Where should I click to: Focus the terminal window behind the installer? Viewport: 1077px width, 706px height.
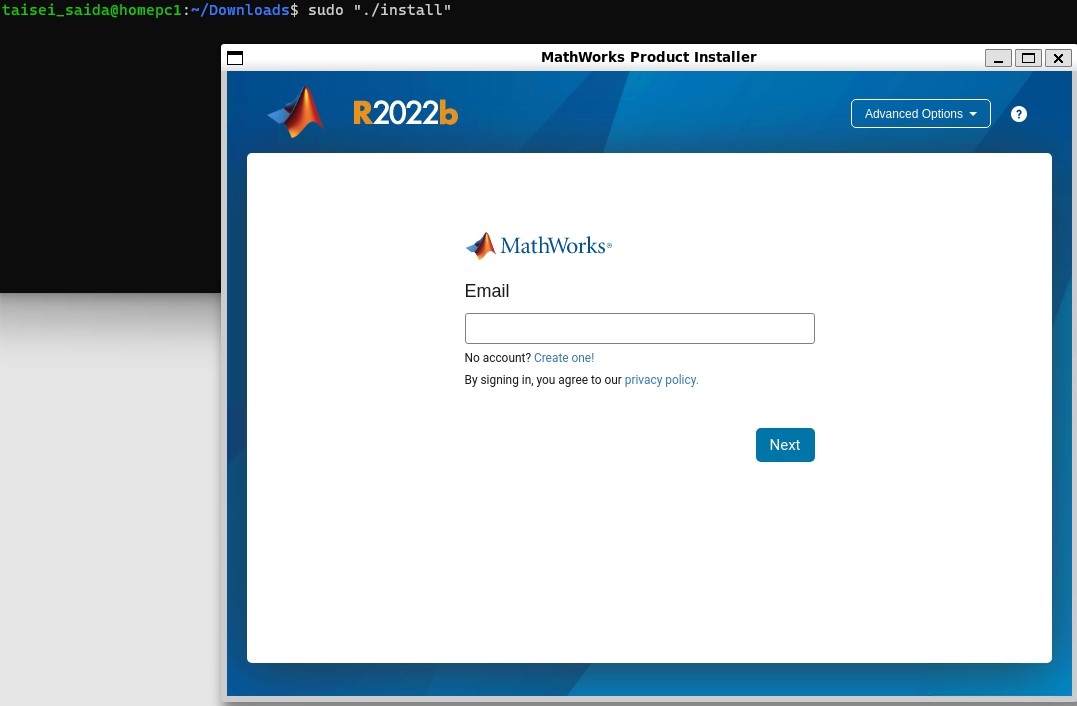pyautogui.click(x=110, y=150)
